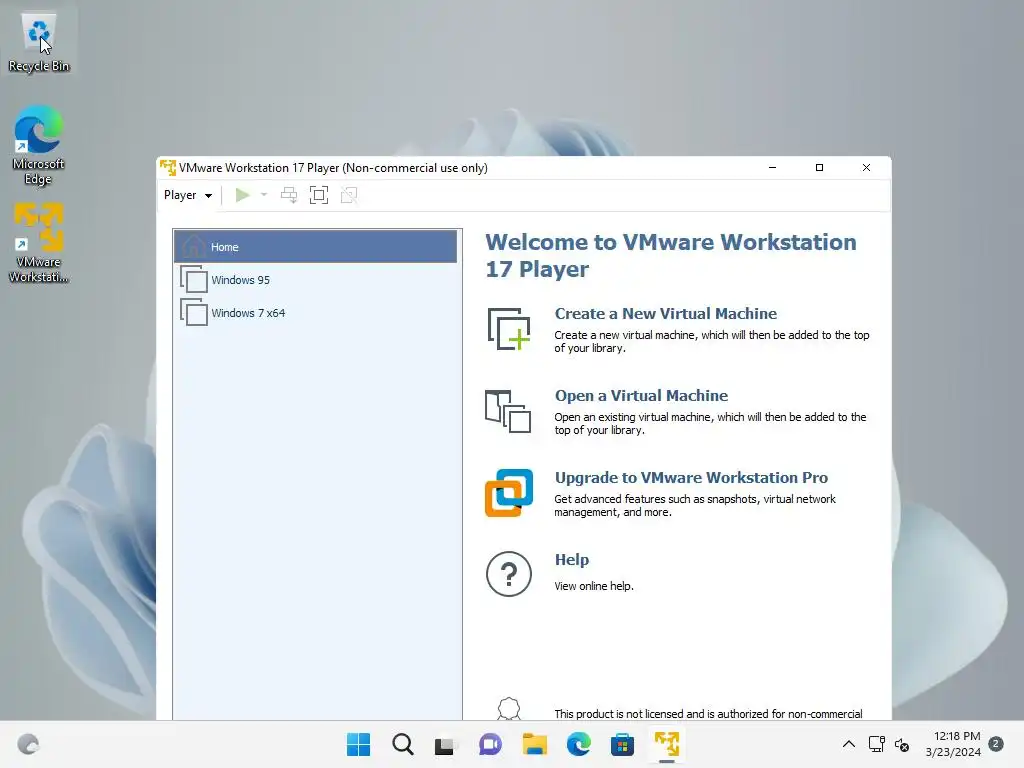Show hidden system tray icons

coord(848,744)
